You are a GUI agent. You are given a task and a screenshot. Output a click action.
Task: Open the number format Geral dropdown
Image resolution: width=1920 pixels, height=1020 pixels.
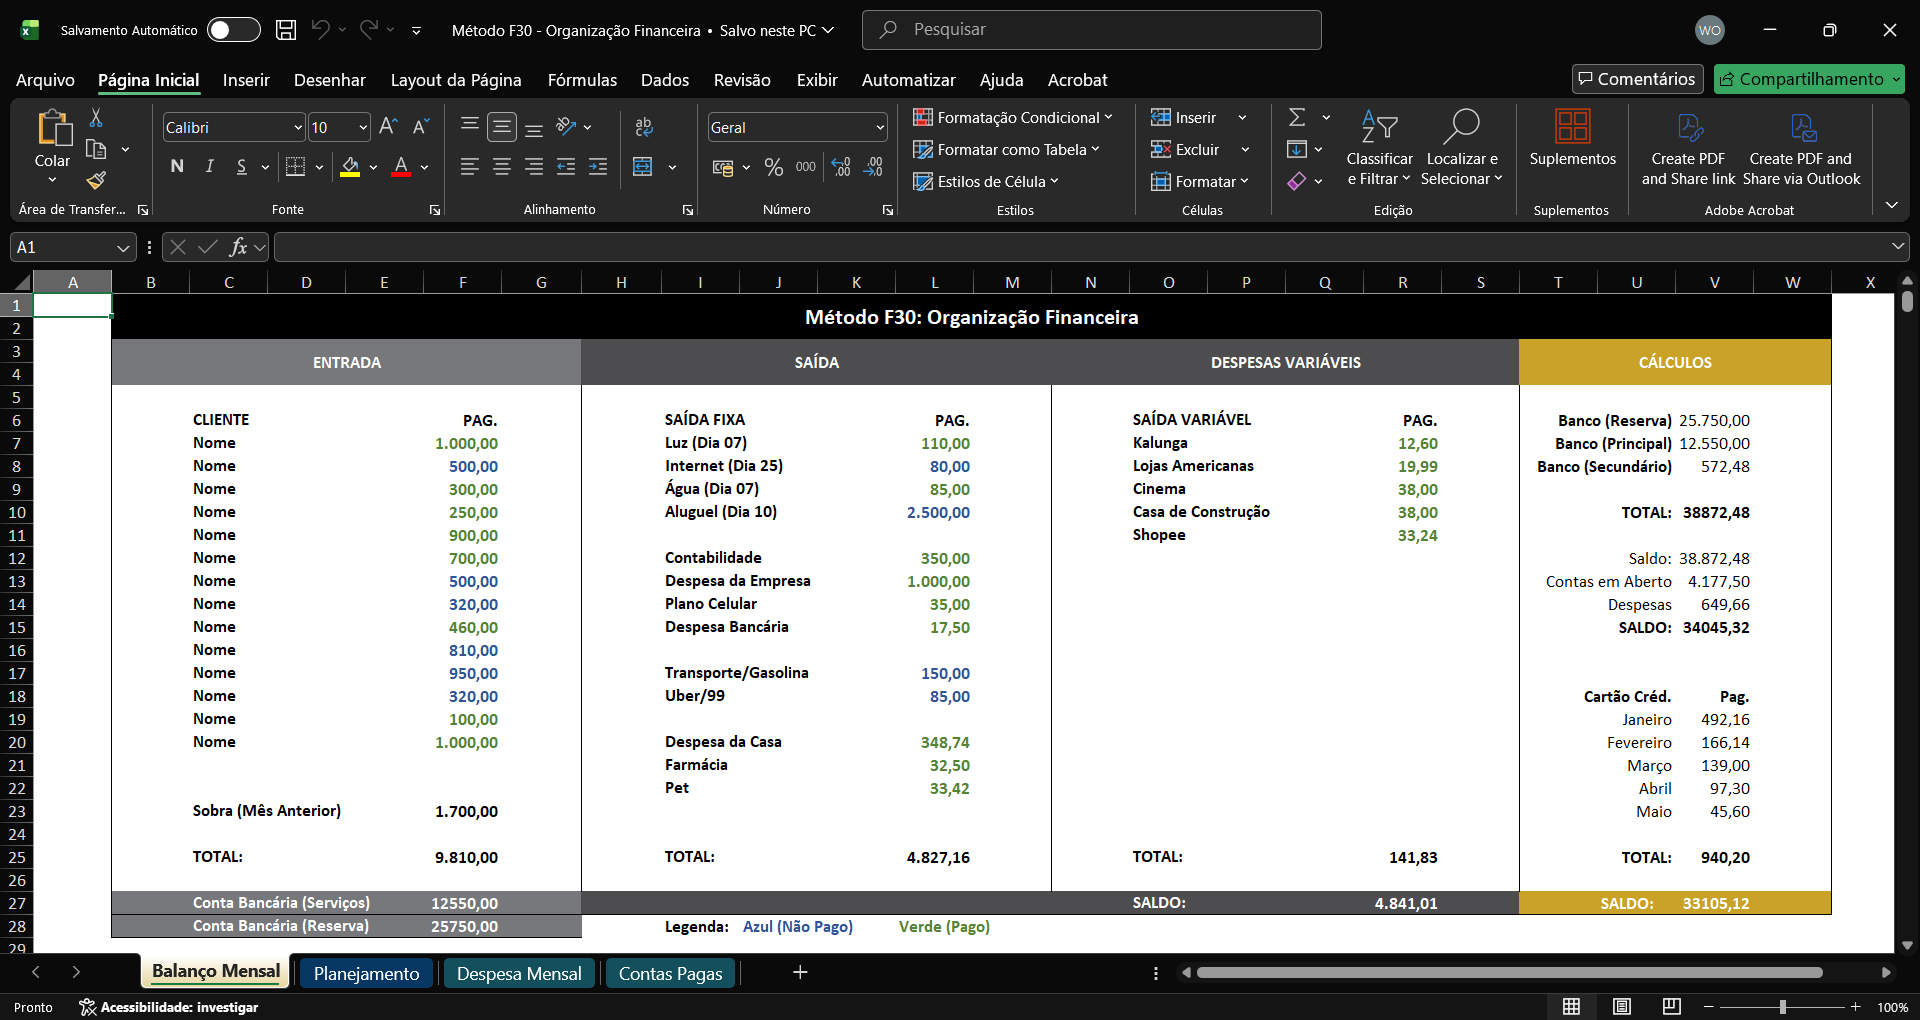click(880, 127)
